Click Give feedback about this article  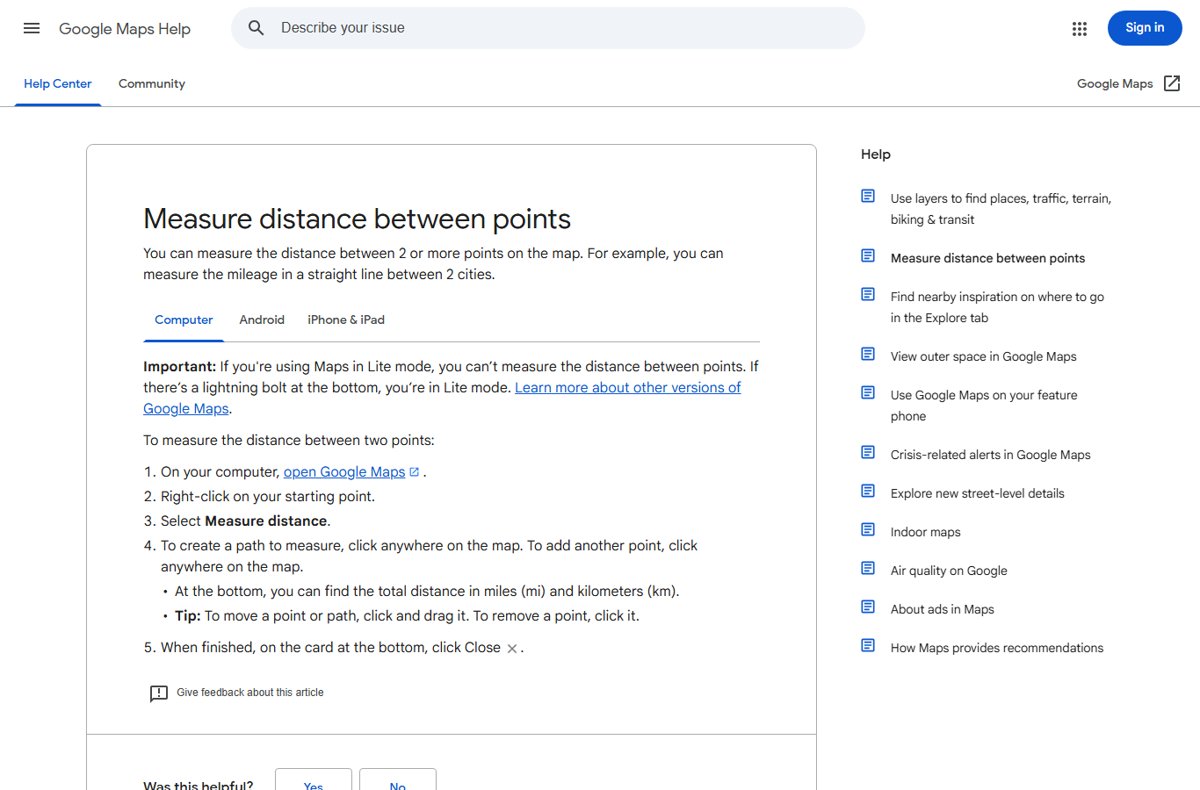click(250, 692)
